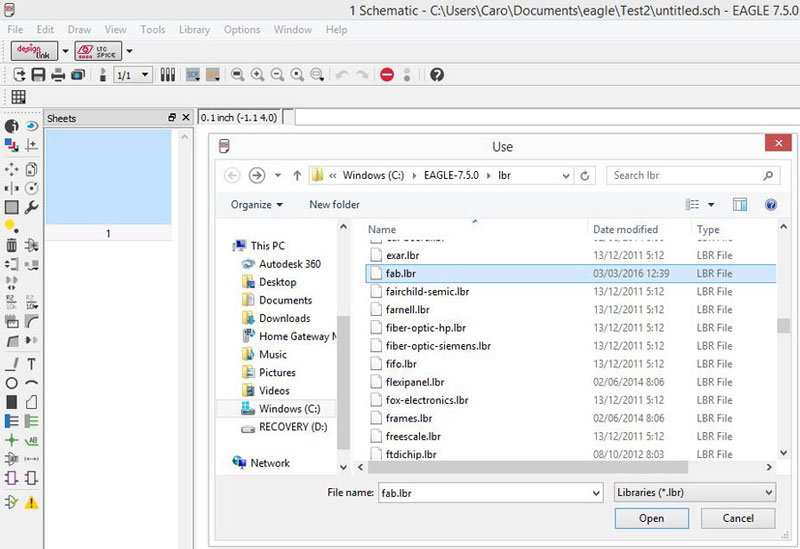Toggle the preview pane button
Screen dimensions: 800x549
coord(740,205)
